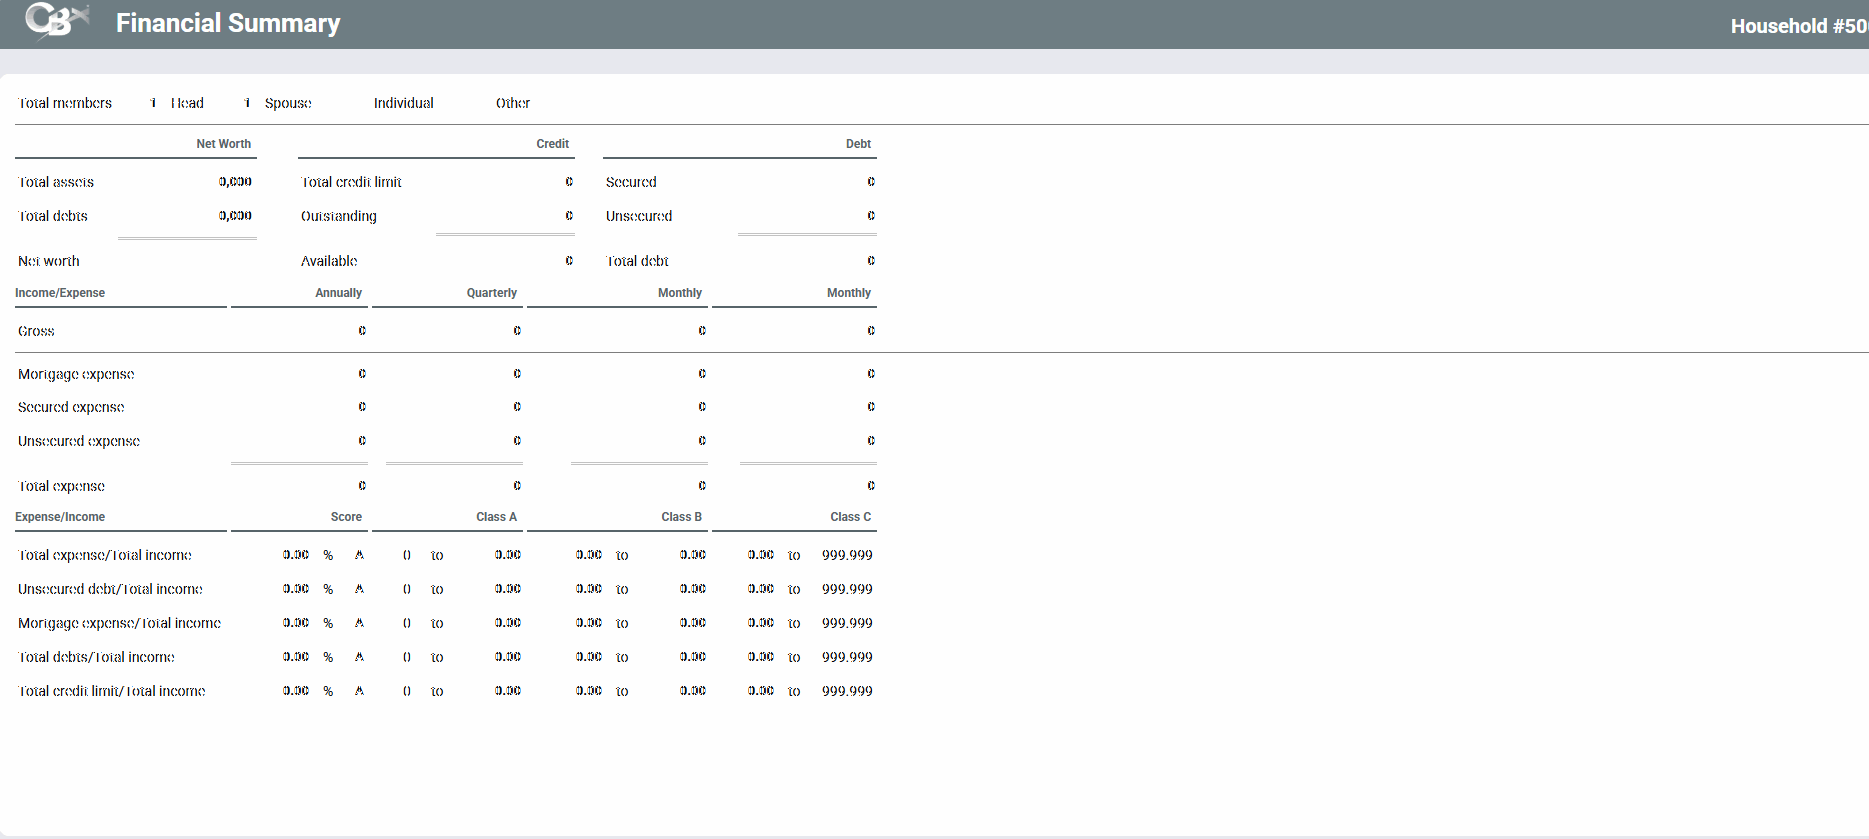This screenshot has width=1869, height=839.
Task: Select Total debts/Total income row label
Action: point(96,657)
